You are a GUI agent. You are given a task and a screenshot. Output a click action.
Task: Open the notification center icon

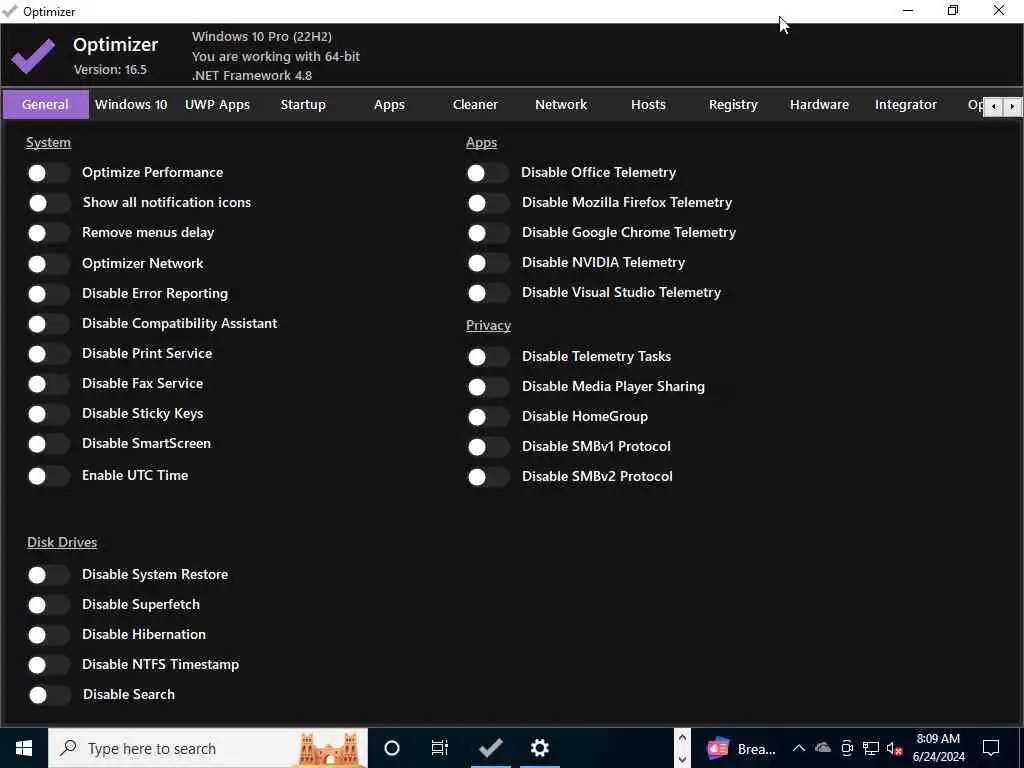(991, 748)
